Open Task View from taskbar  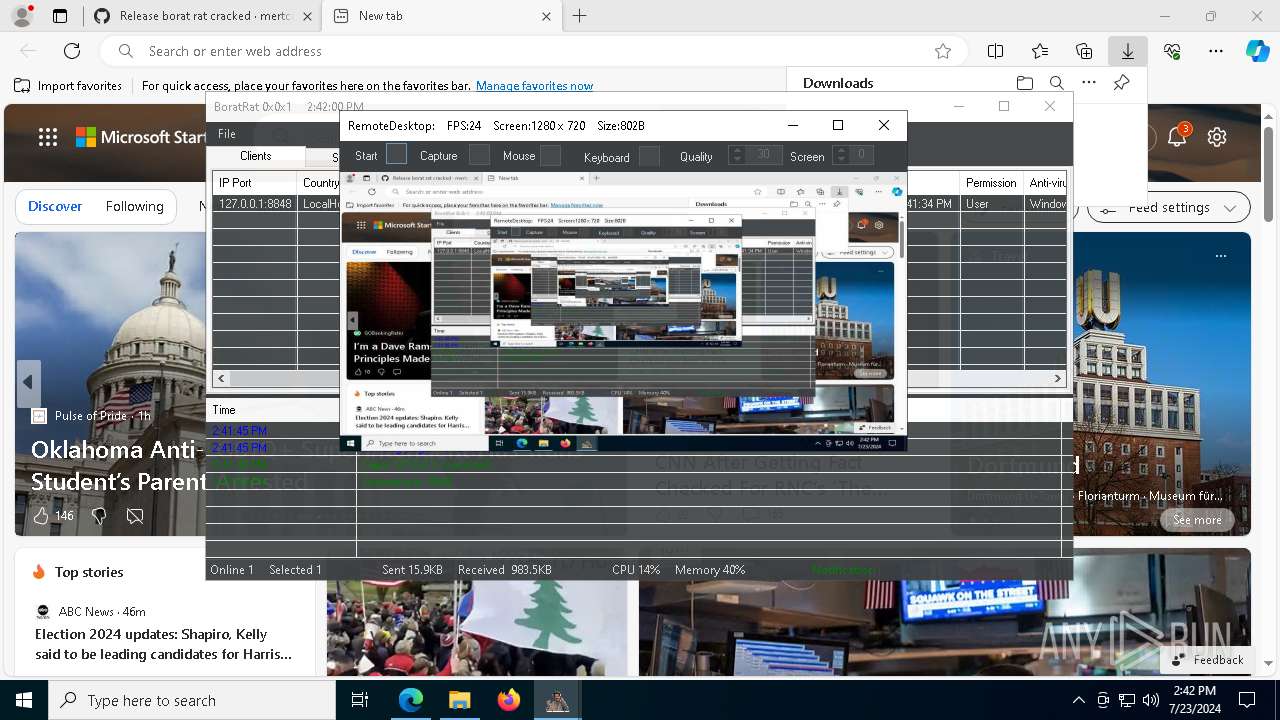click(x=360, y=700)
